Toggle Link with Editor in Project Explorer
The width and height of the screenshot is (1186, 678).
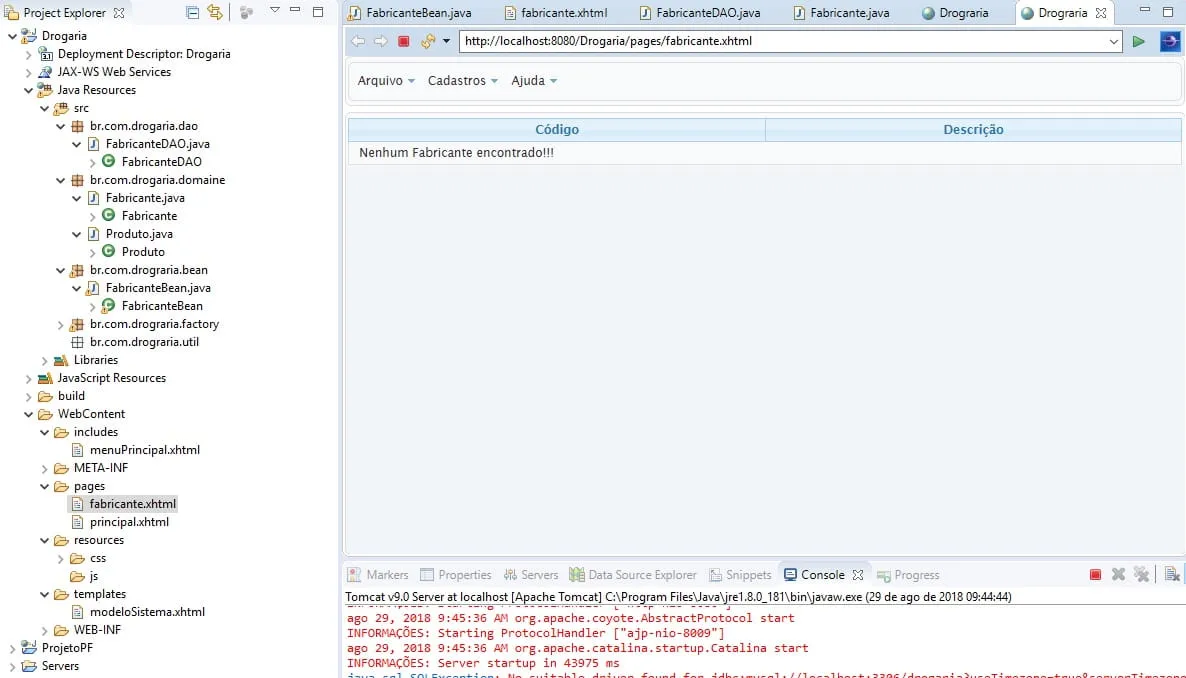215,12
